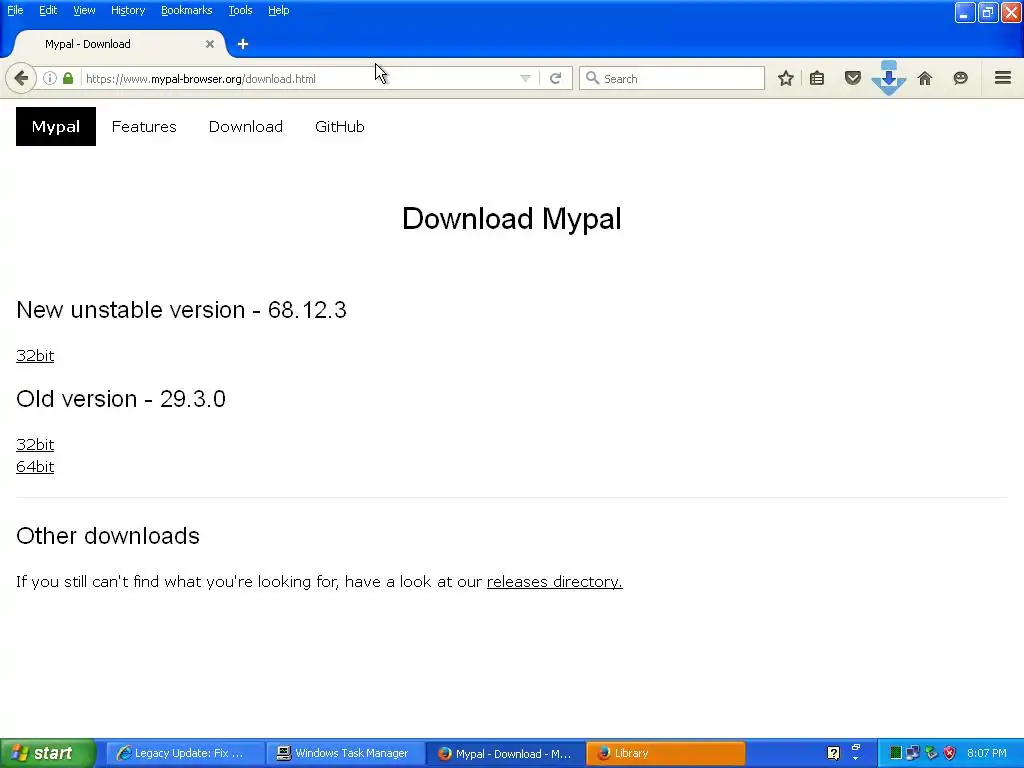Click the Download Mypal heading
This screenshot has height=768, width=1024.
(x=511, y=219)
